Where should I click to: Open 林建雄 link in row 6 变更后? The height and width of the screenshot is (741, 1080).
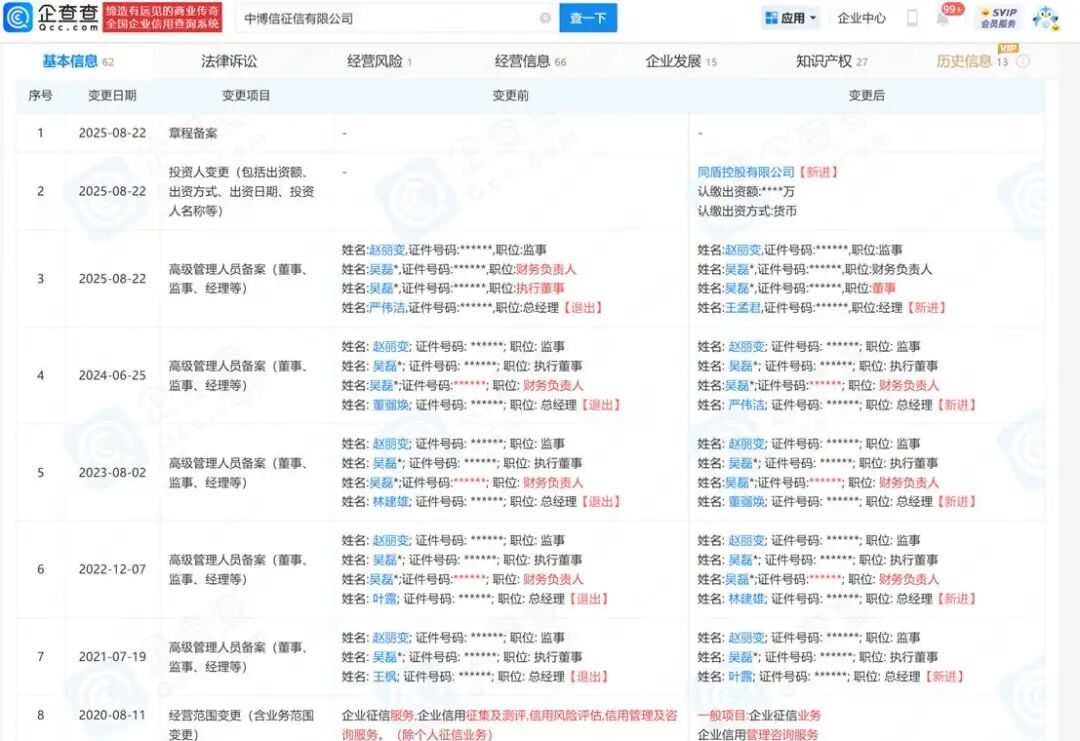point(747,599)
